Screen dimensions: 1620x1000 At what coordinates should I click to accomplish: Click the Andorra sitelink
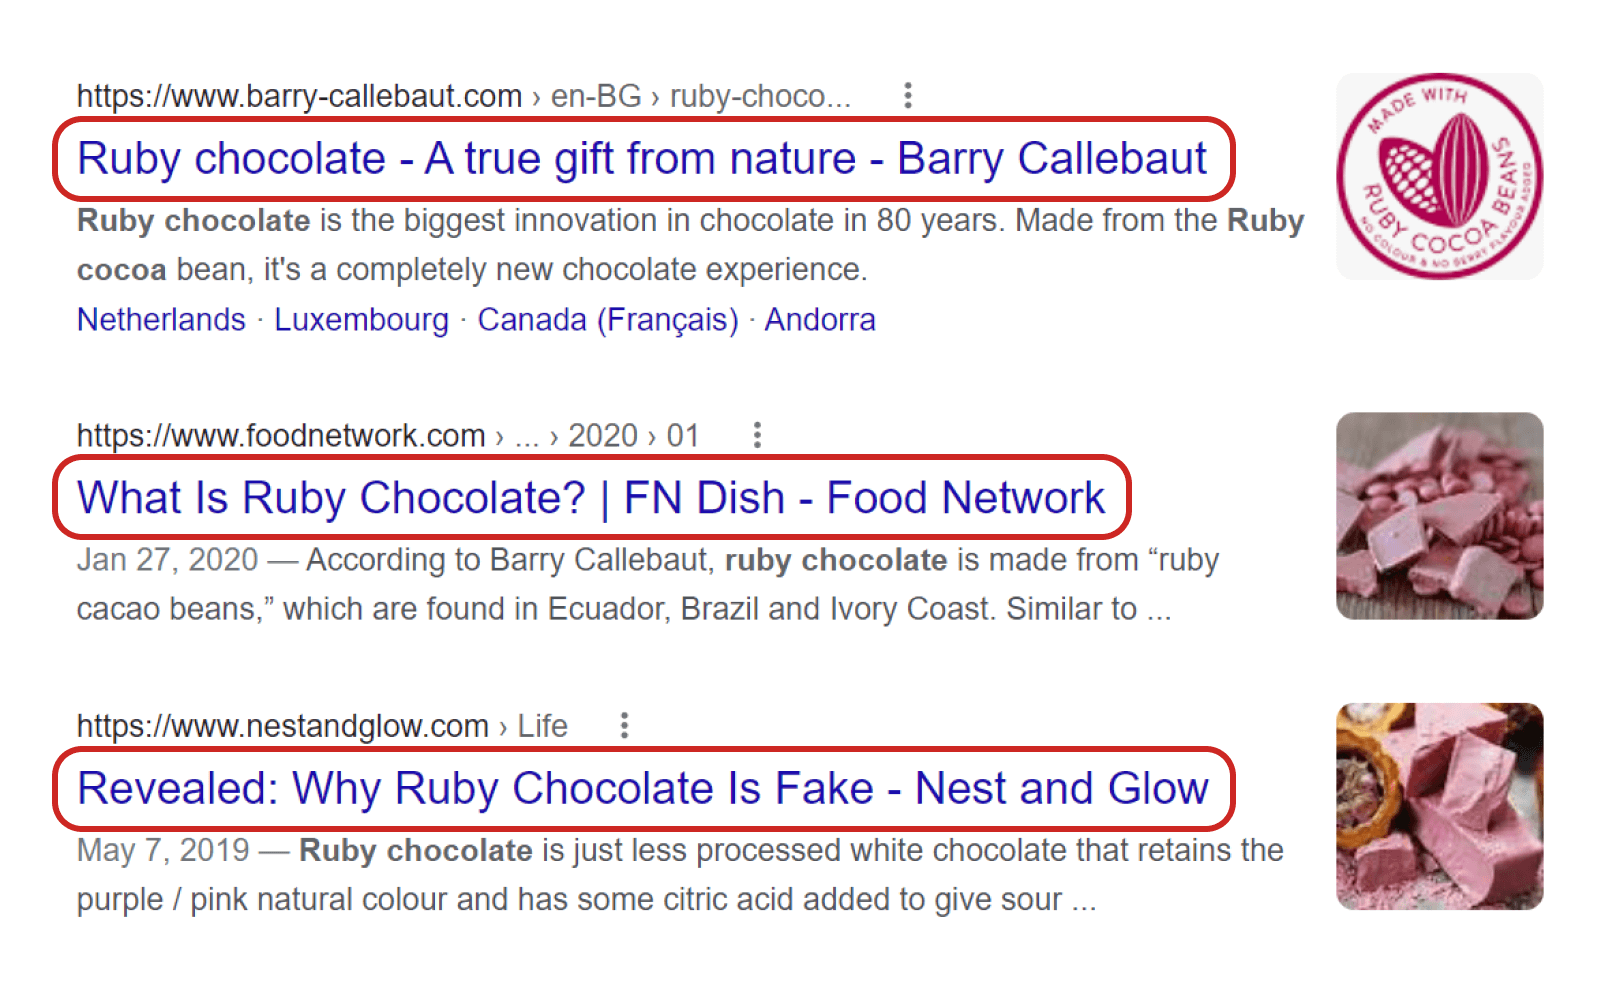(x=820, y=320)
